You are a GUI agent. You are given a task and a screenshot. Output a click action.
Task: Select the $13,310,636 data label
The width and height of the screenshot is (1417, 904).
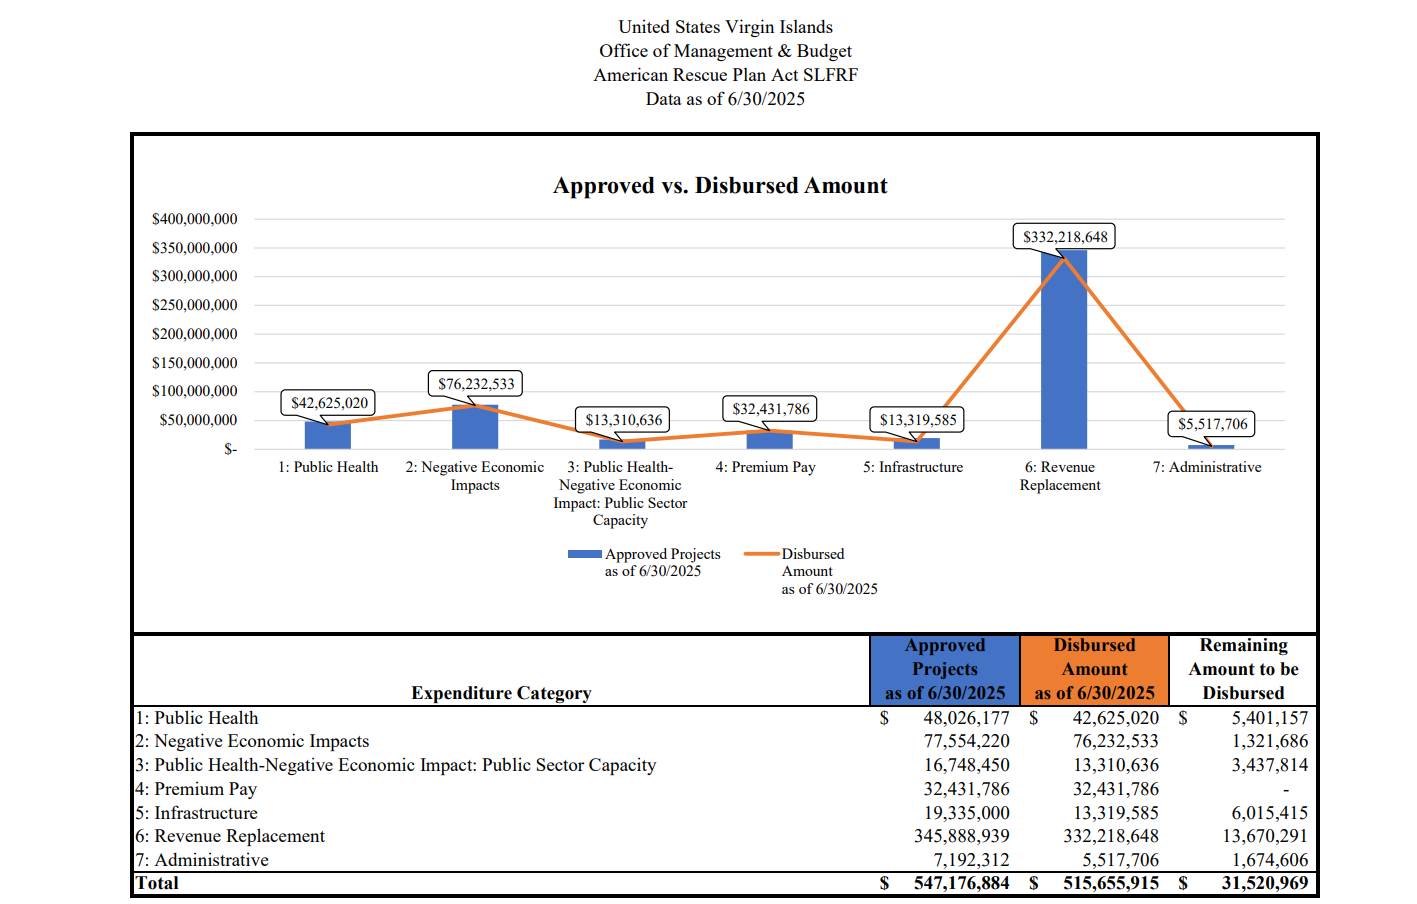pos(624,420)
